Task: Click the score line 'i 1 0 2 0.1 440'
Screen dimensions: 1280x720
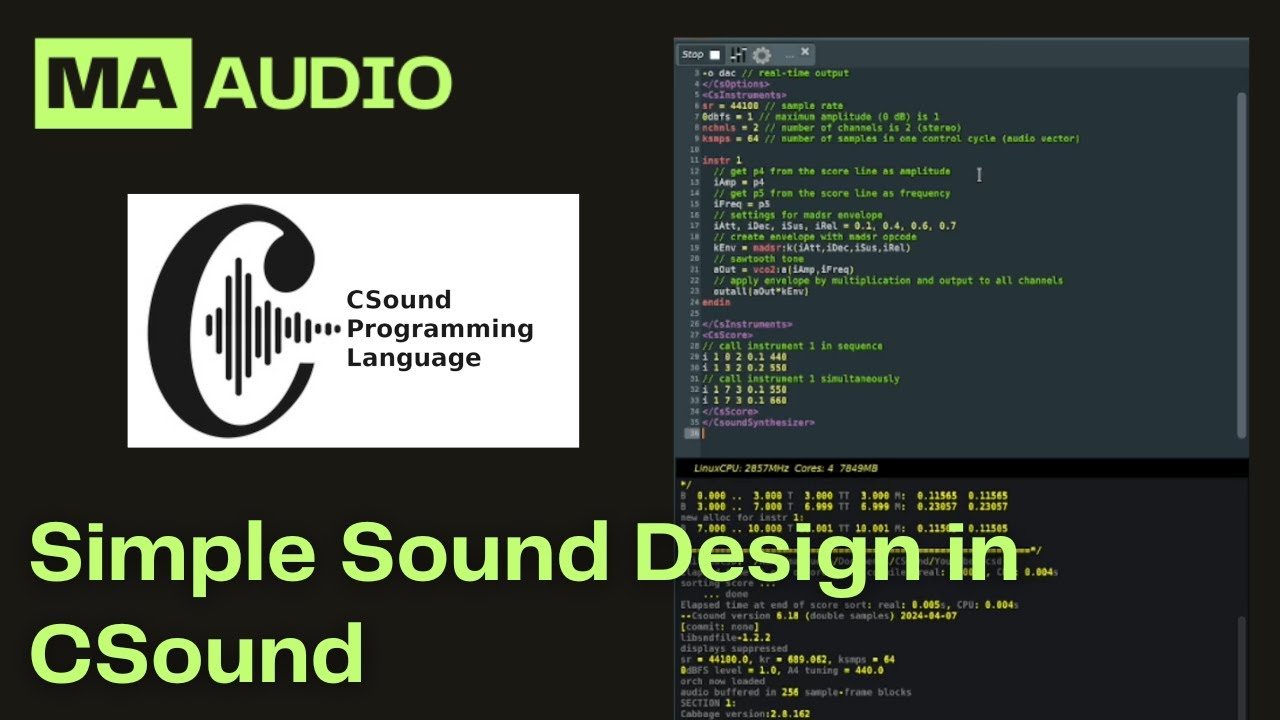Action: (x=744, y=357)
